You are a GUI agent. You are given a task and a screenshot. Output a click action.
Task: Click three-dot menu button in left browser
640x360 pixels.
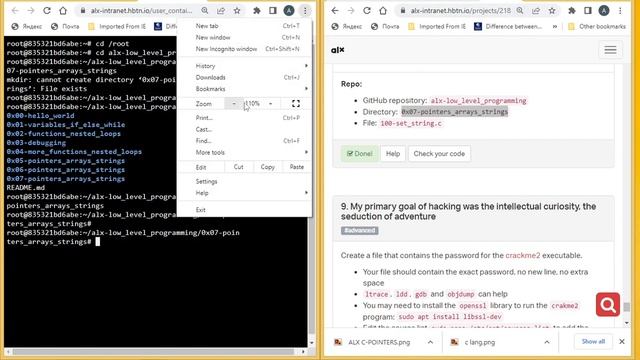[x=305, y=11]
